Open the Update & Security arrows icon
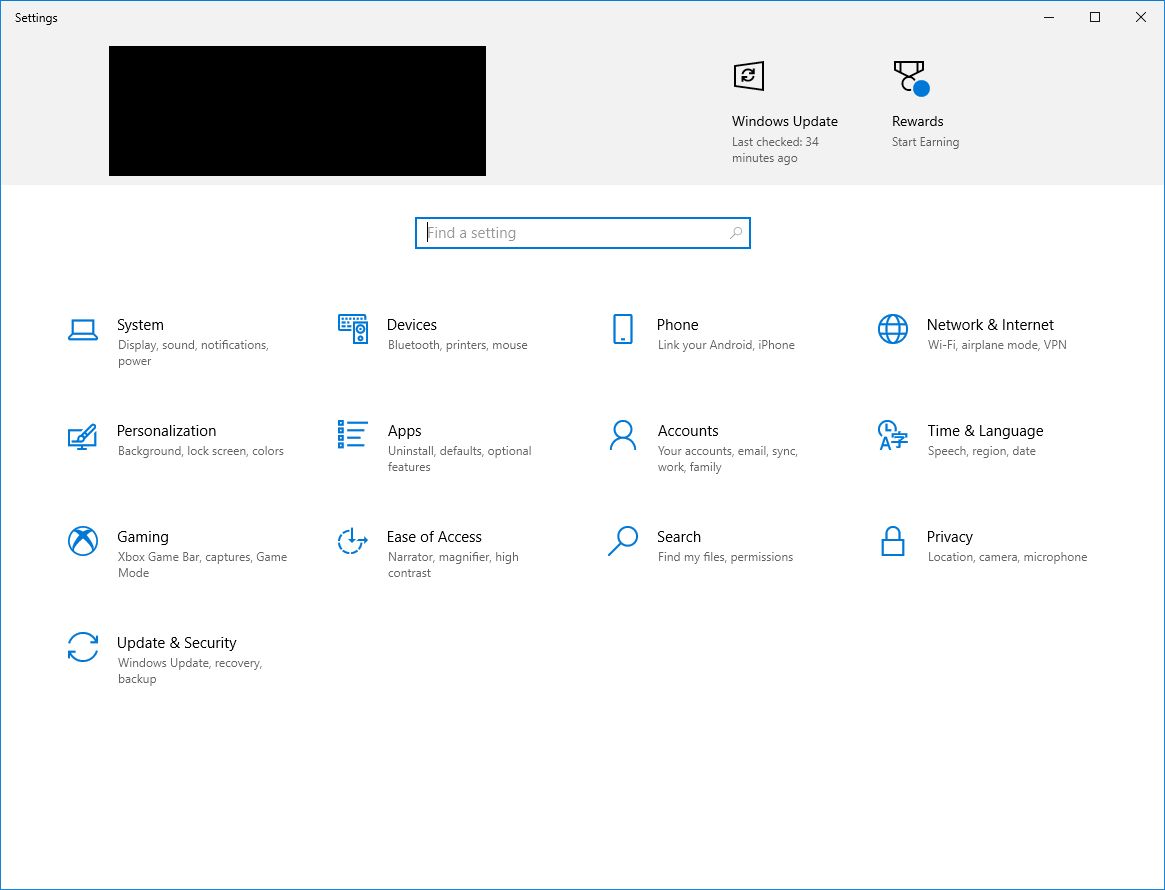This screenshot has height=890, width=1165. [x=82, y=647]
